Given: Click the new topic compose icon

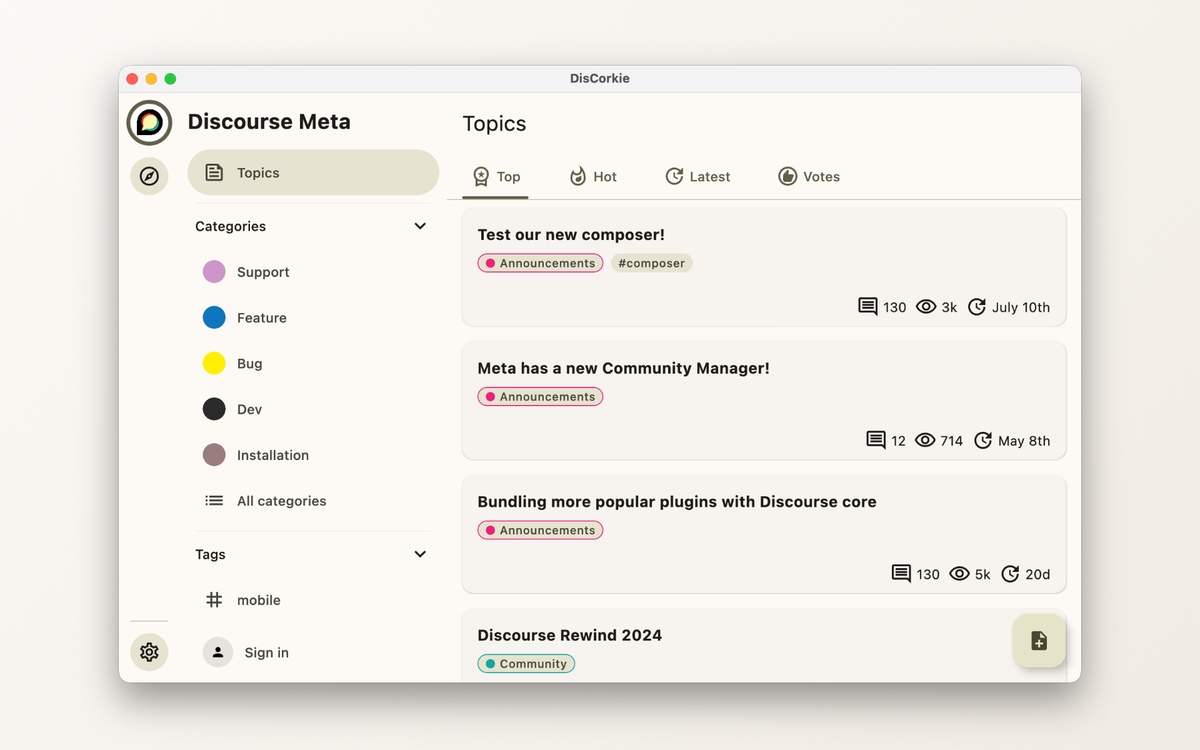Looking at the screenshot, I should tap(1039, 641).
